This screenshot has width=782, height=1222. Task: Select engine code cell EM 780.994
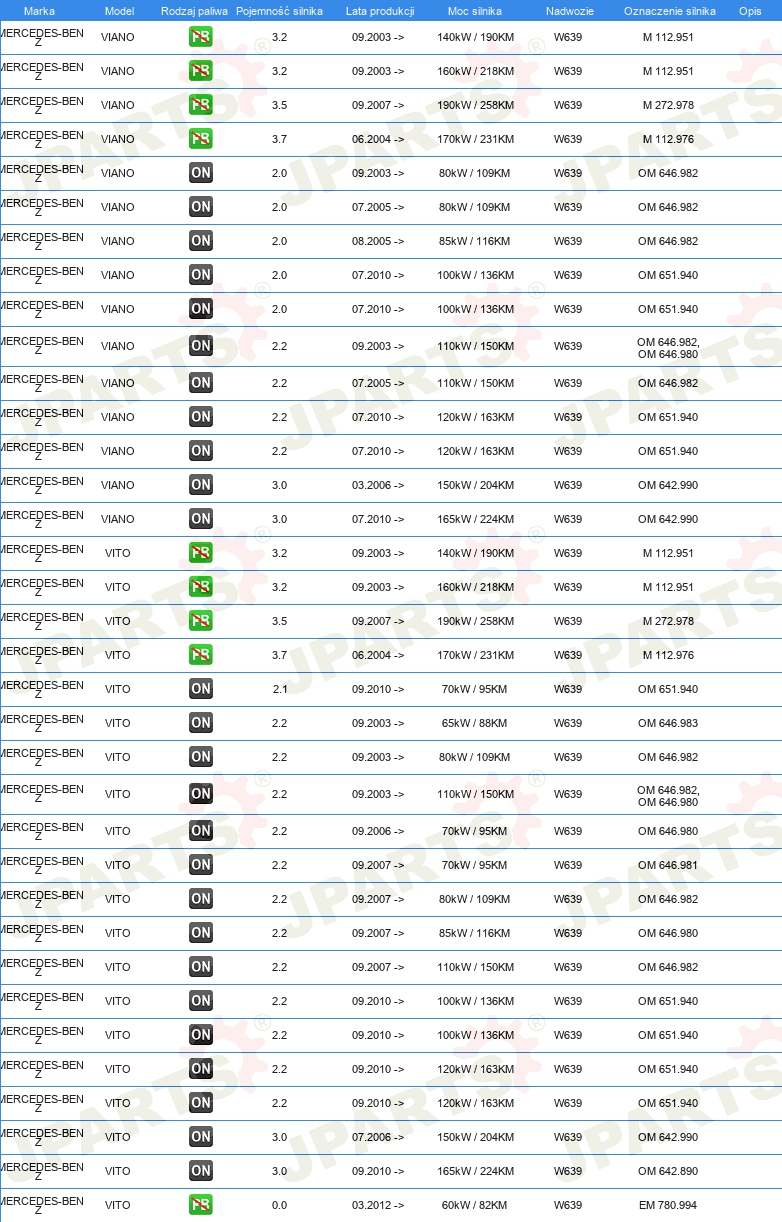pos(668,1205)
